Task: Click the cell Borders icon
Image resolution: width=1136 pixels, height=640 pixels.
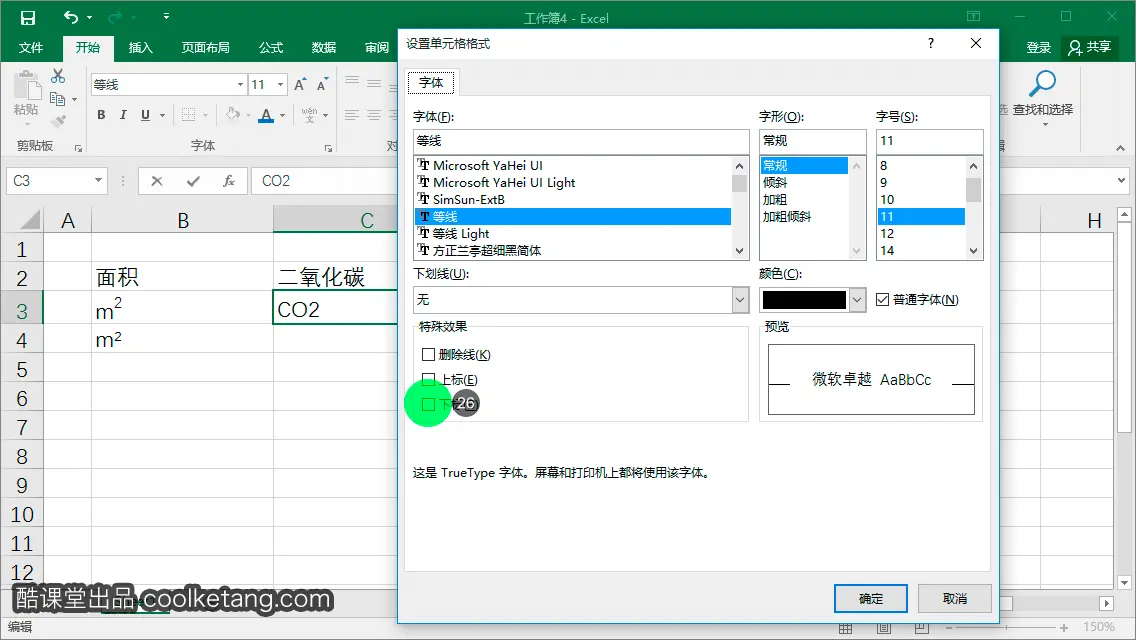Action: [188, 115]
